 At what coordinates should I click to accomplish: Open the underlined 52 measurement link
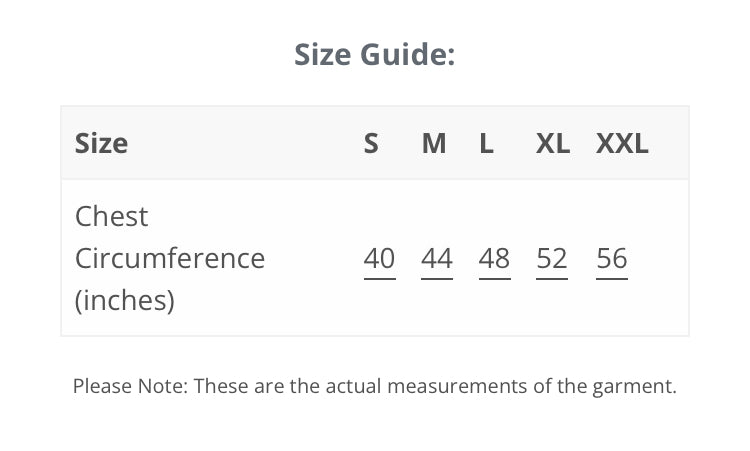tap(552, 259)
